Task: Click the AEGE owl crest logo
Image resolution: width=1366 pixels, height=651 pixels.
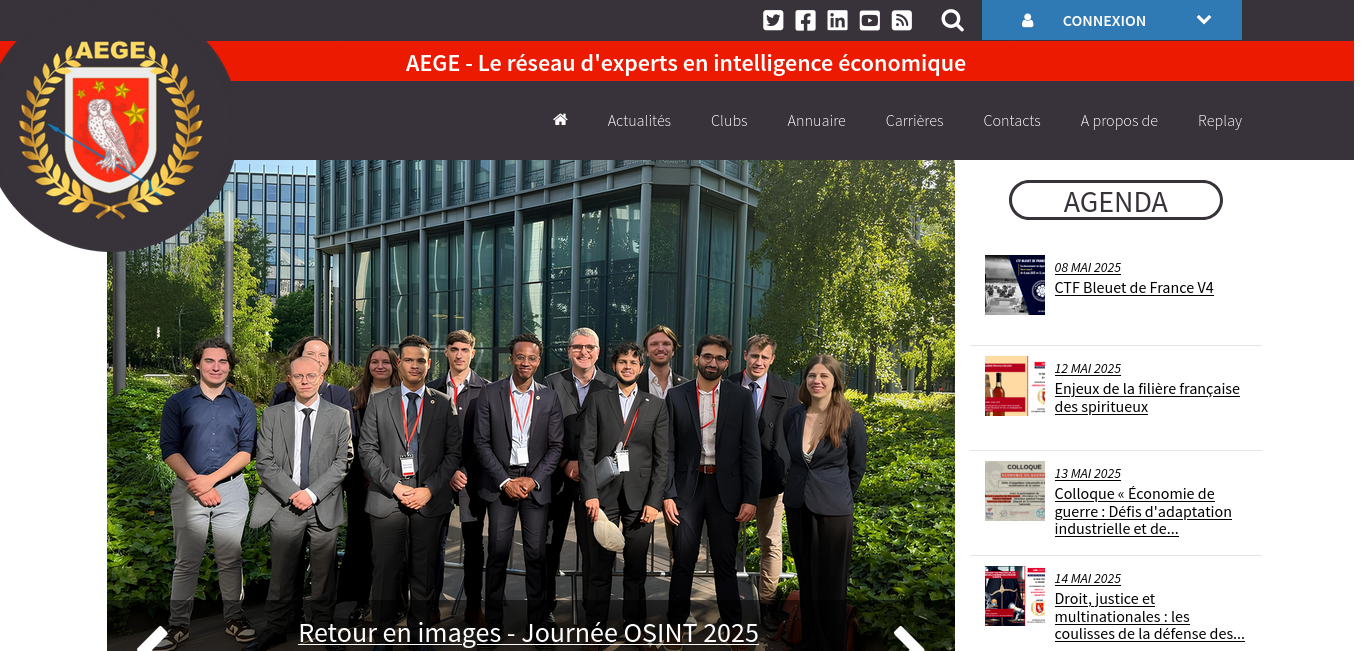Action: (x=110, y=128)
